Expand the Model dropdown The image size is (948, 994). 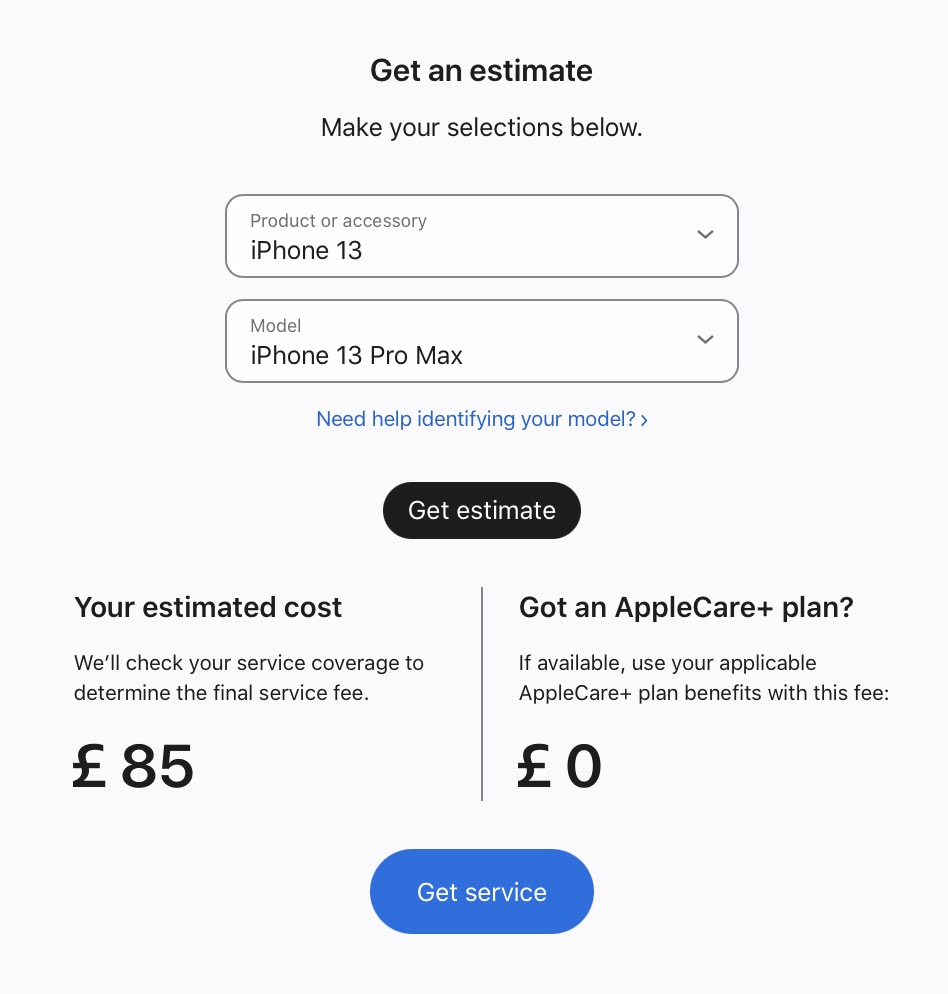pyautogui.click(x=481, y=341)
